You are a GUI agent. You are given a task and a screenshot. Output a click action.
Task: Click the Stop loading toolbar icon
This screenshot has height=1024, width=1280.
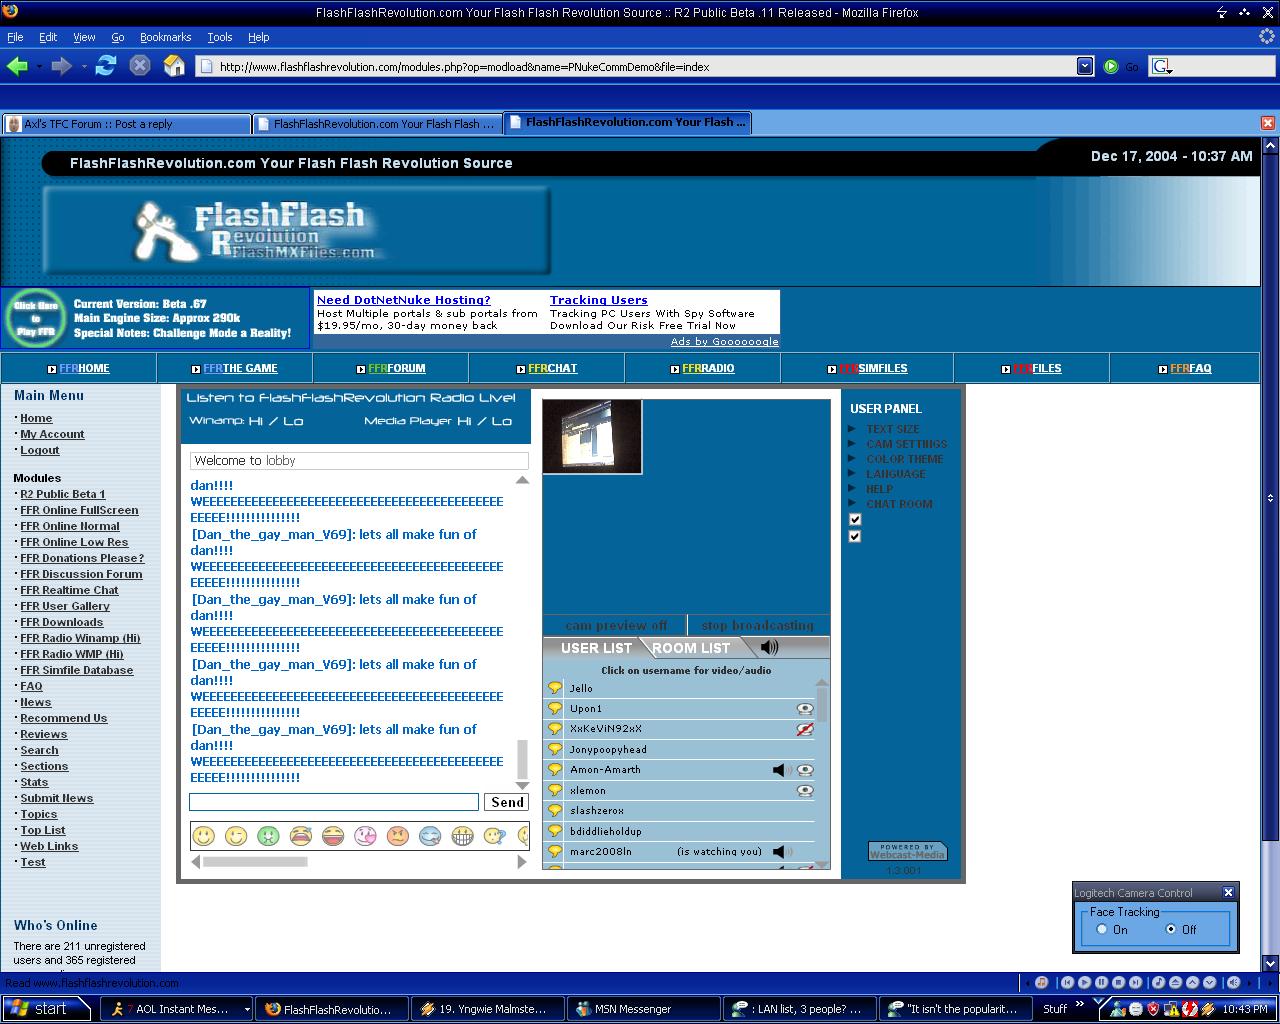pyautogui.click(x=140, y=66)
